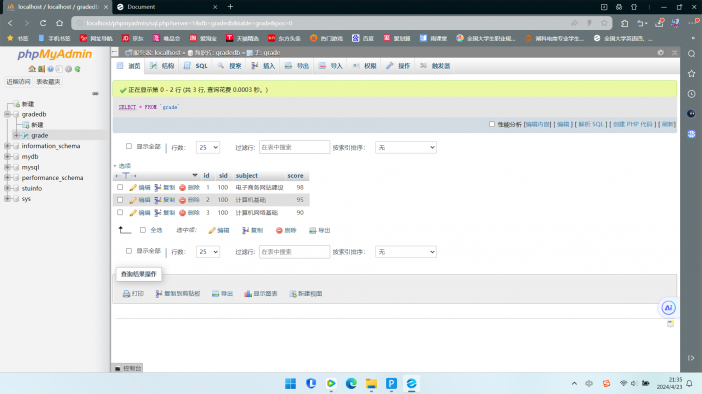Toggle the bottom show-all checkbox
The height and width of the screenshot is (394, 702).
click(x=129, y=251)
